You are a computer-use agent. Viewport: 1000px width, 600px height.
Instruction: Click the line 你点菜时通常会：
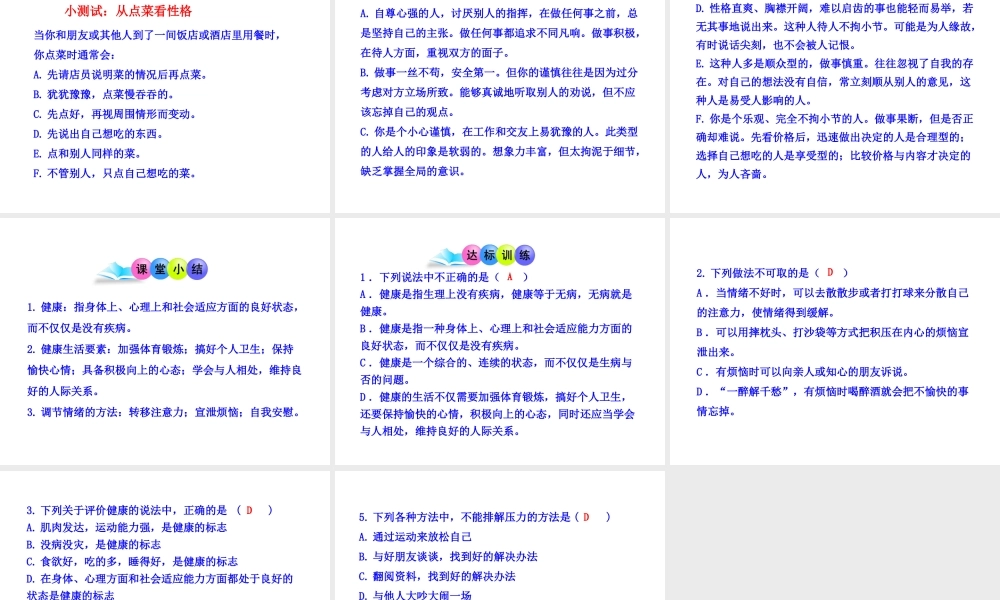tap(75, 55)
